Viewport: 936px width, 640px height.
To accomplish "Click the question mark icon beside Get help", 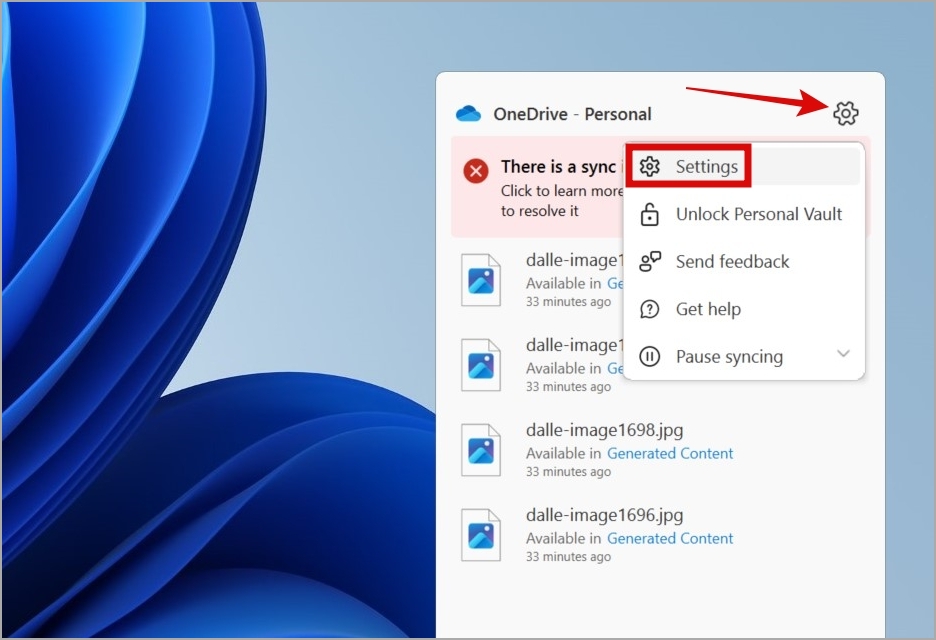I will coord(649,309).
